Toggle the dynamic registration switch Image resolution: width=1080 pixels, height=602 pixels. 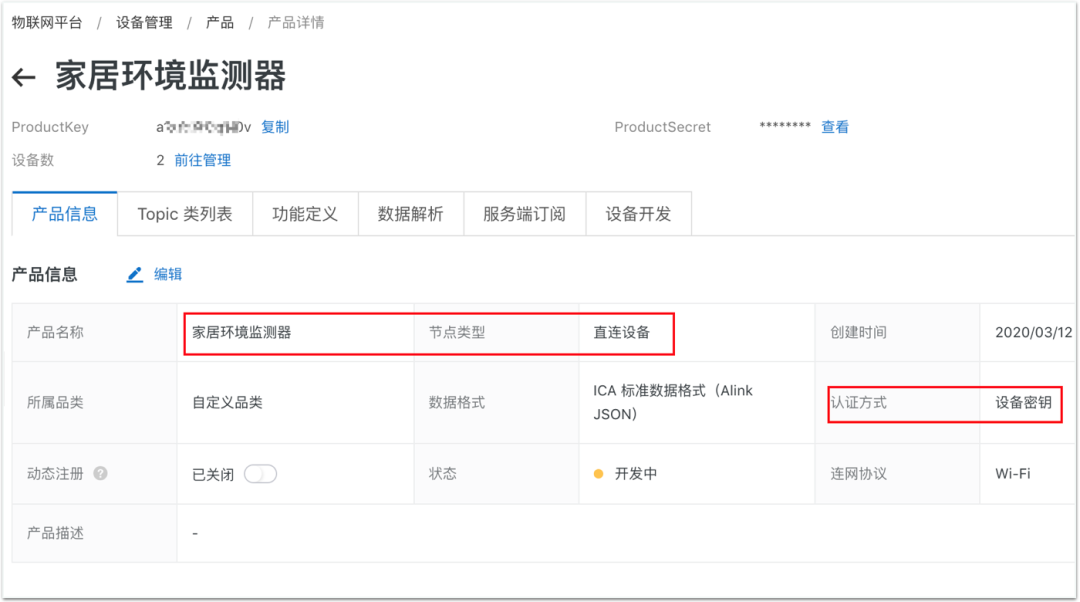260,474
